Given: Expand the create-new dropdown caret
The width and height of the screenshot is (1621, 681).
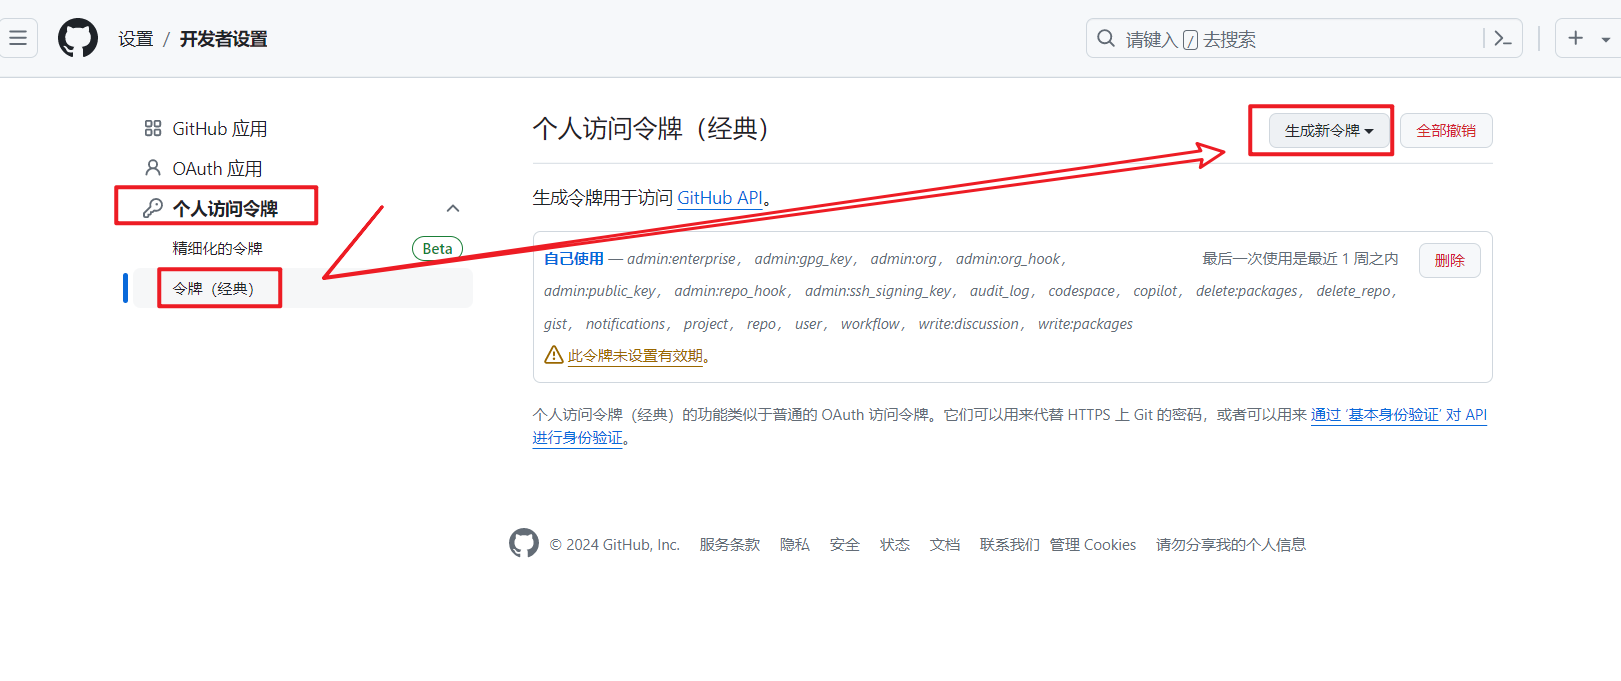Looking at the screenshot, I should point(1605,40).
